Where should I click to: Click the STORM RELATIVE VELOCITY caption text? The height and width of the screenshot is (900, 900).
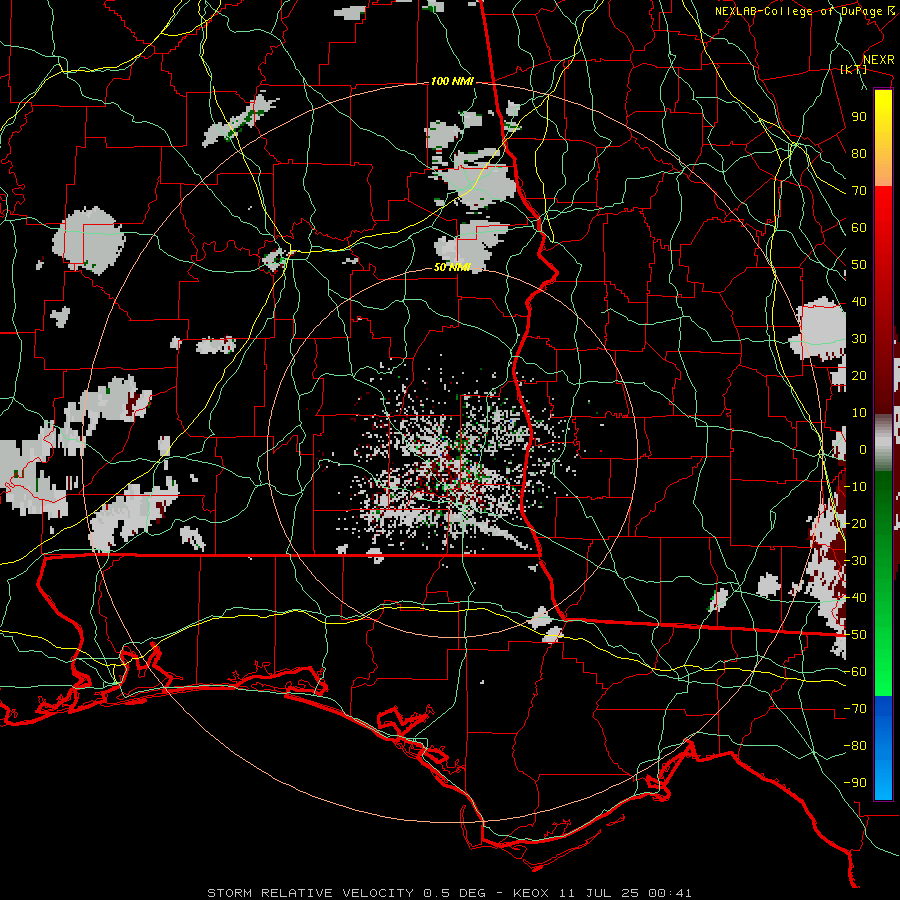(x=310, y=893)
